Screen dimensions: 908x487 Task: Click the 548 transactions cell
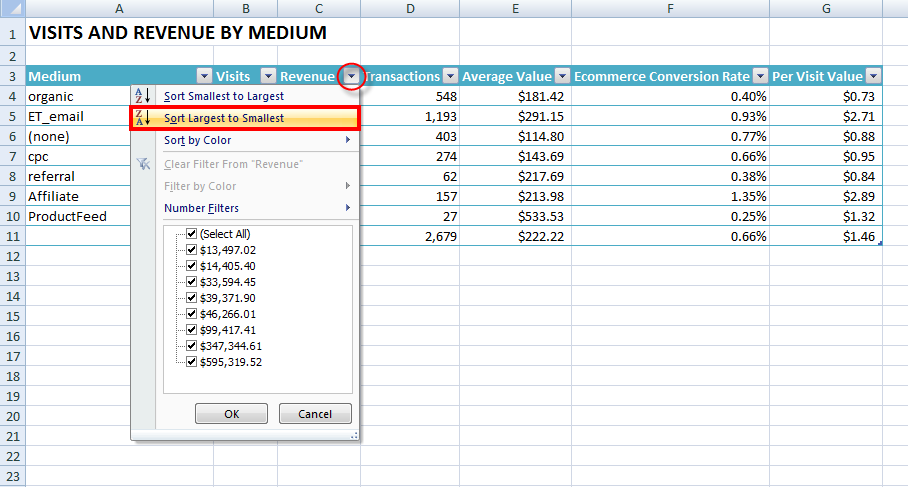tap(410, 96)
